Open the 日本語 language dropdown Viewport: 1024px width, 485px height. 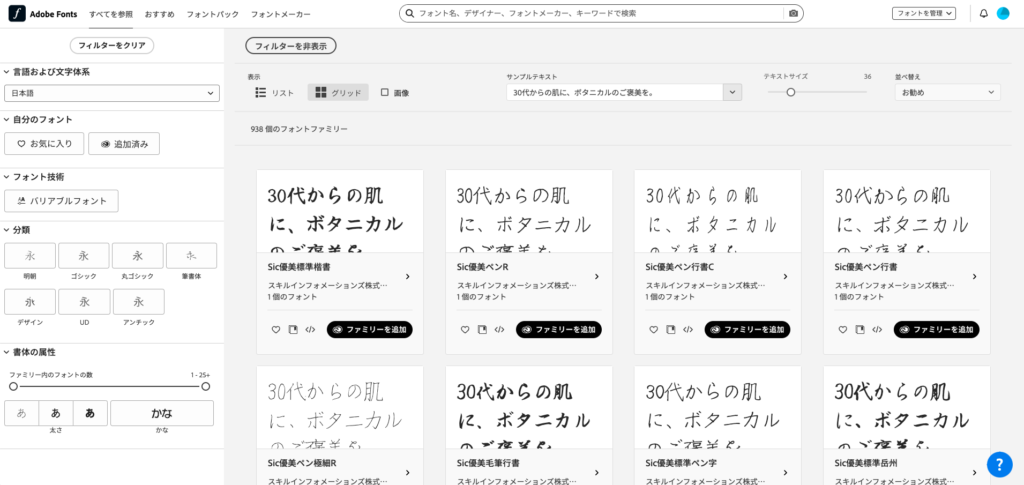click(x=112, y=93)
